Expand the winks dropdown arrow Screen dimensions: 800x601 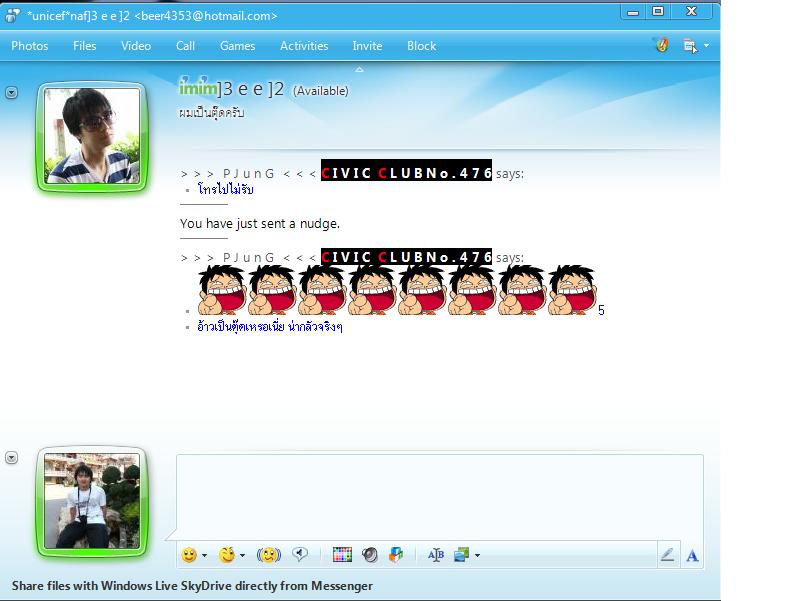[242, 556]
